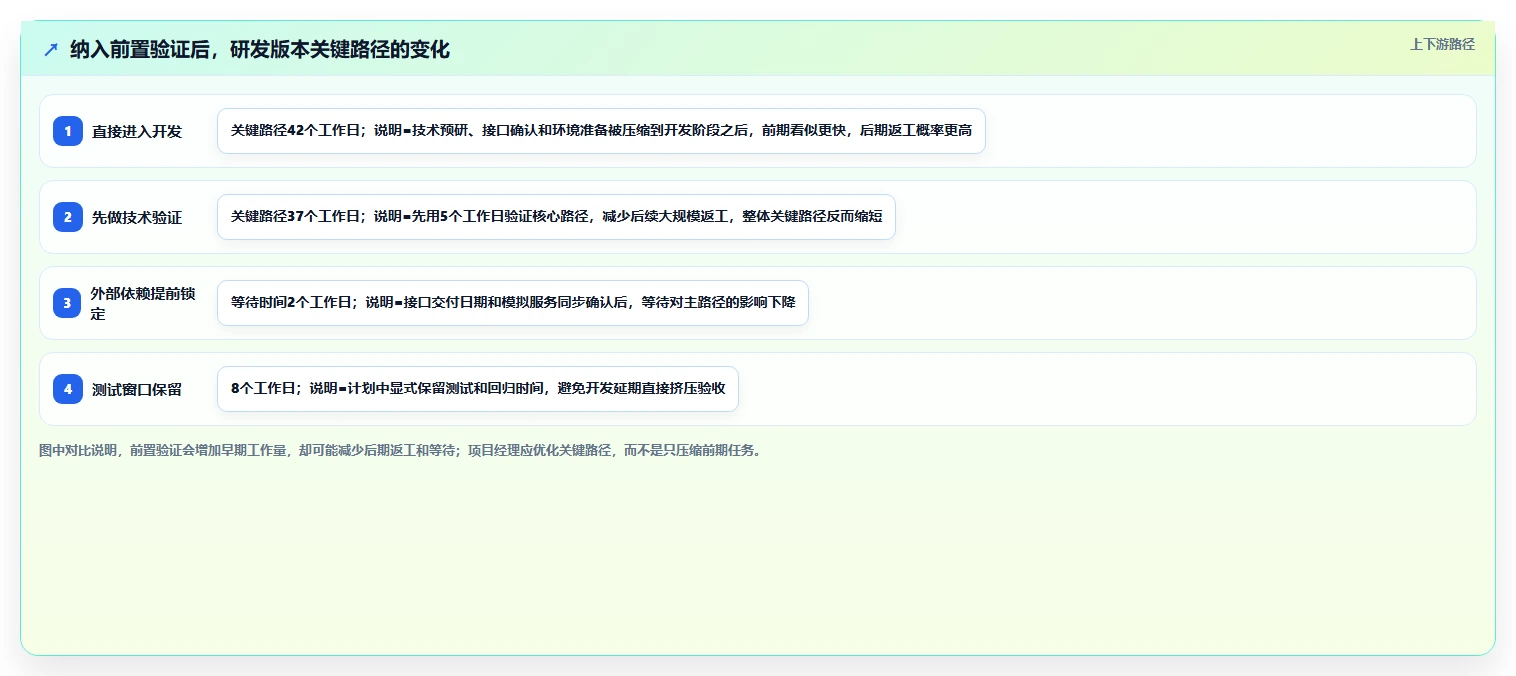Select the 先做技术验证 step label
The image size is (1516, 676).
[x=137, y=217]
